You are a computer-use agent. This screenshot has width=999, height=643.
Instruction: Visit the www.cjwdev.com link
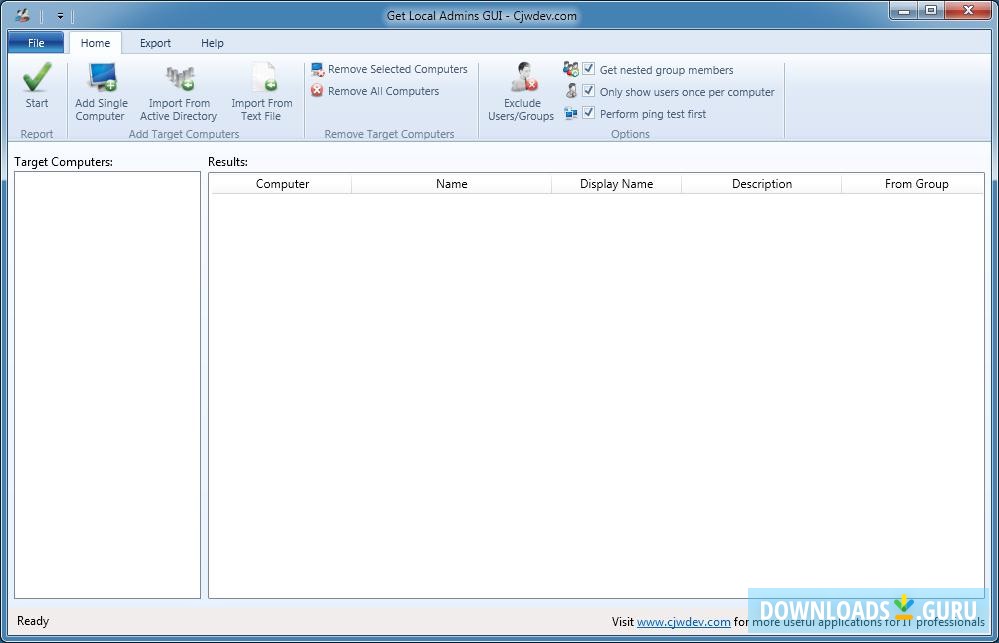(685, 620)
